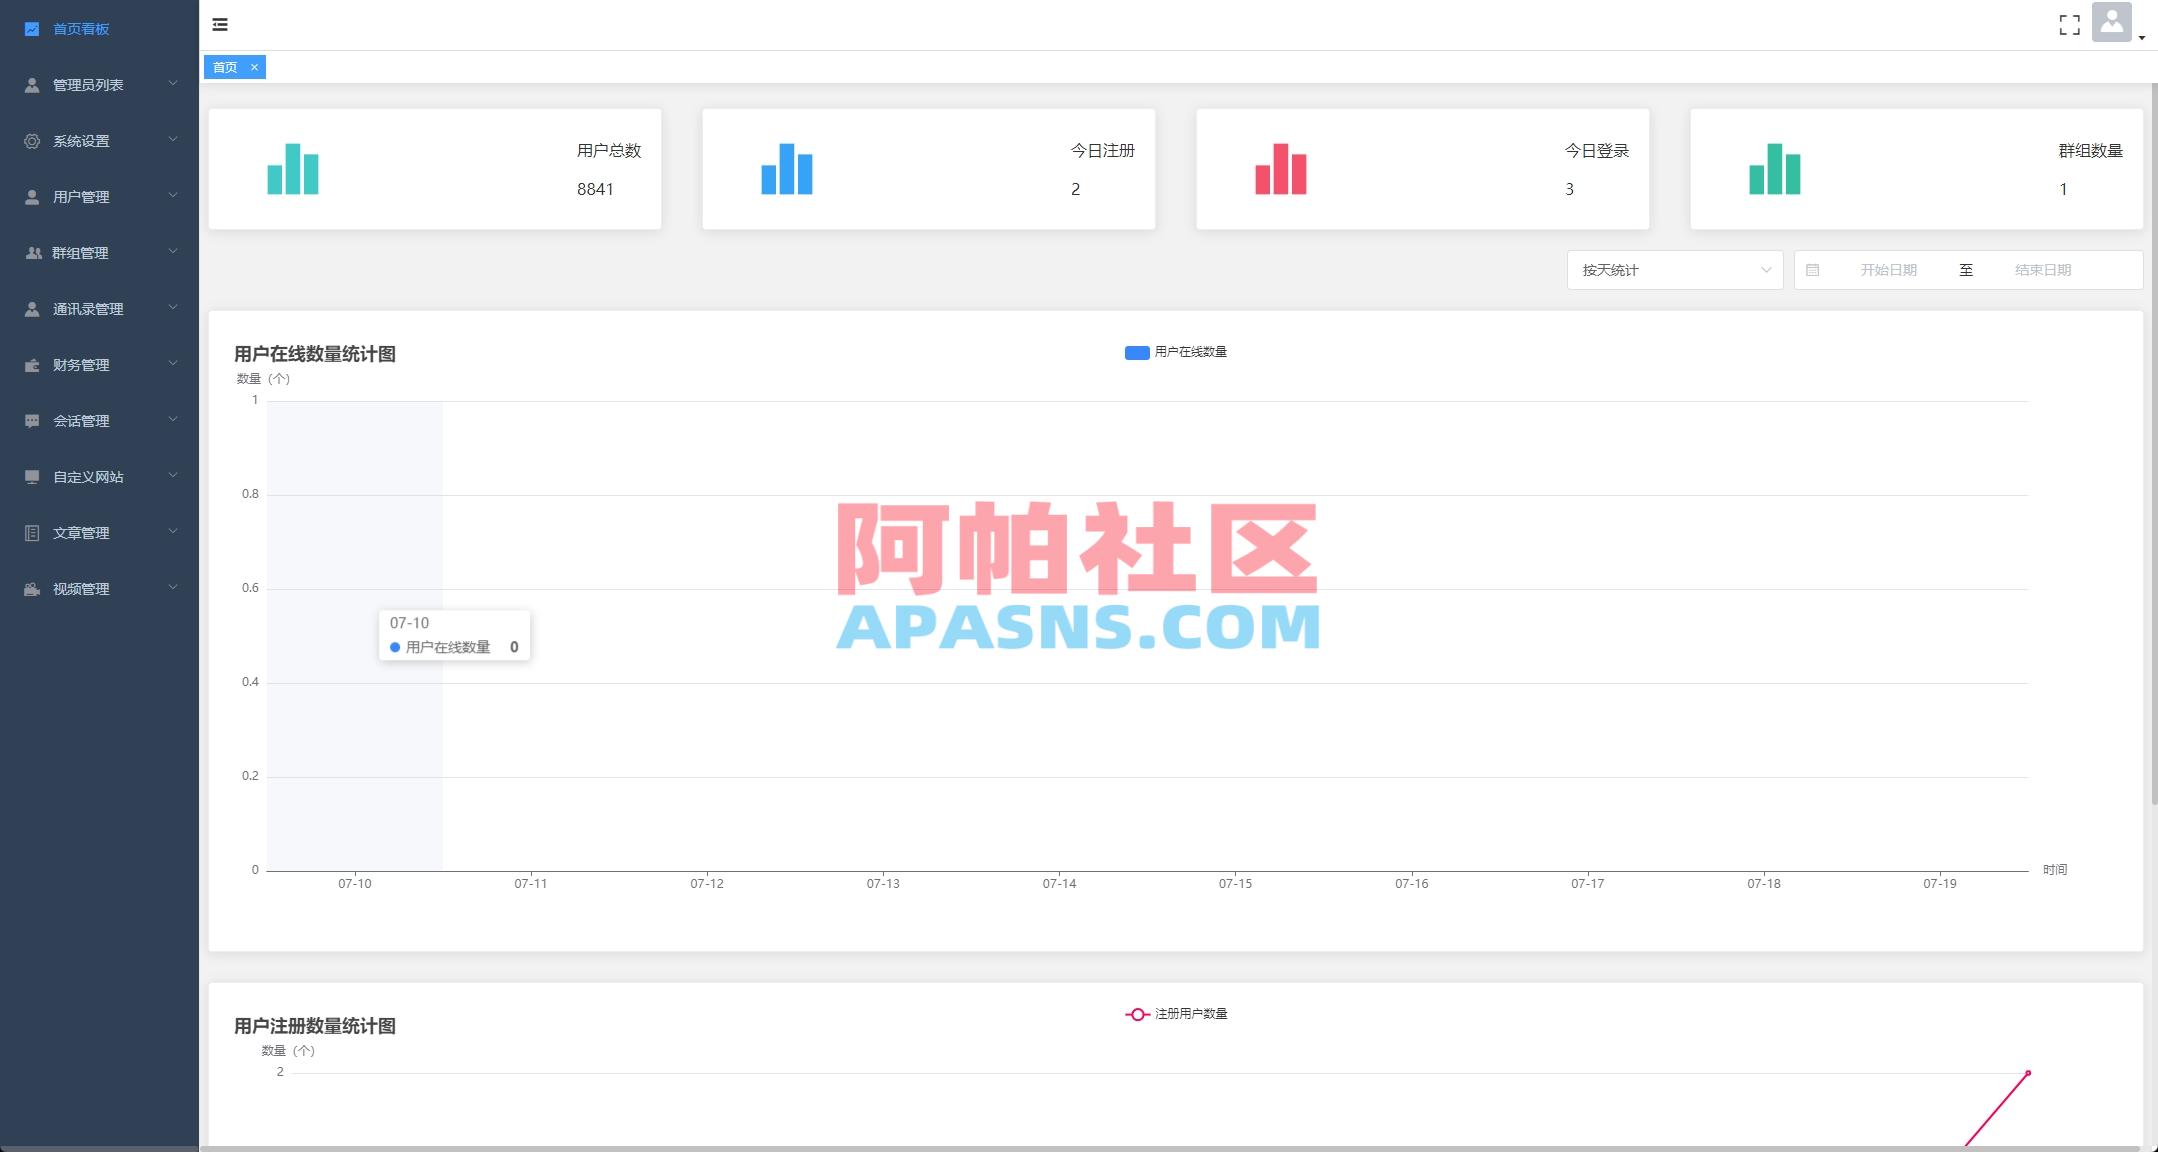Click the blue legend color swatch
Viewport: 2158px width, 1152px height.
[1135, 352]
